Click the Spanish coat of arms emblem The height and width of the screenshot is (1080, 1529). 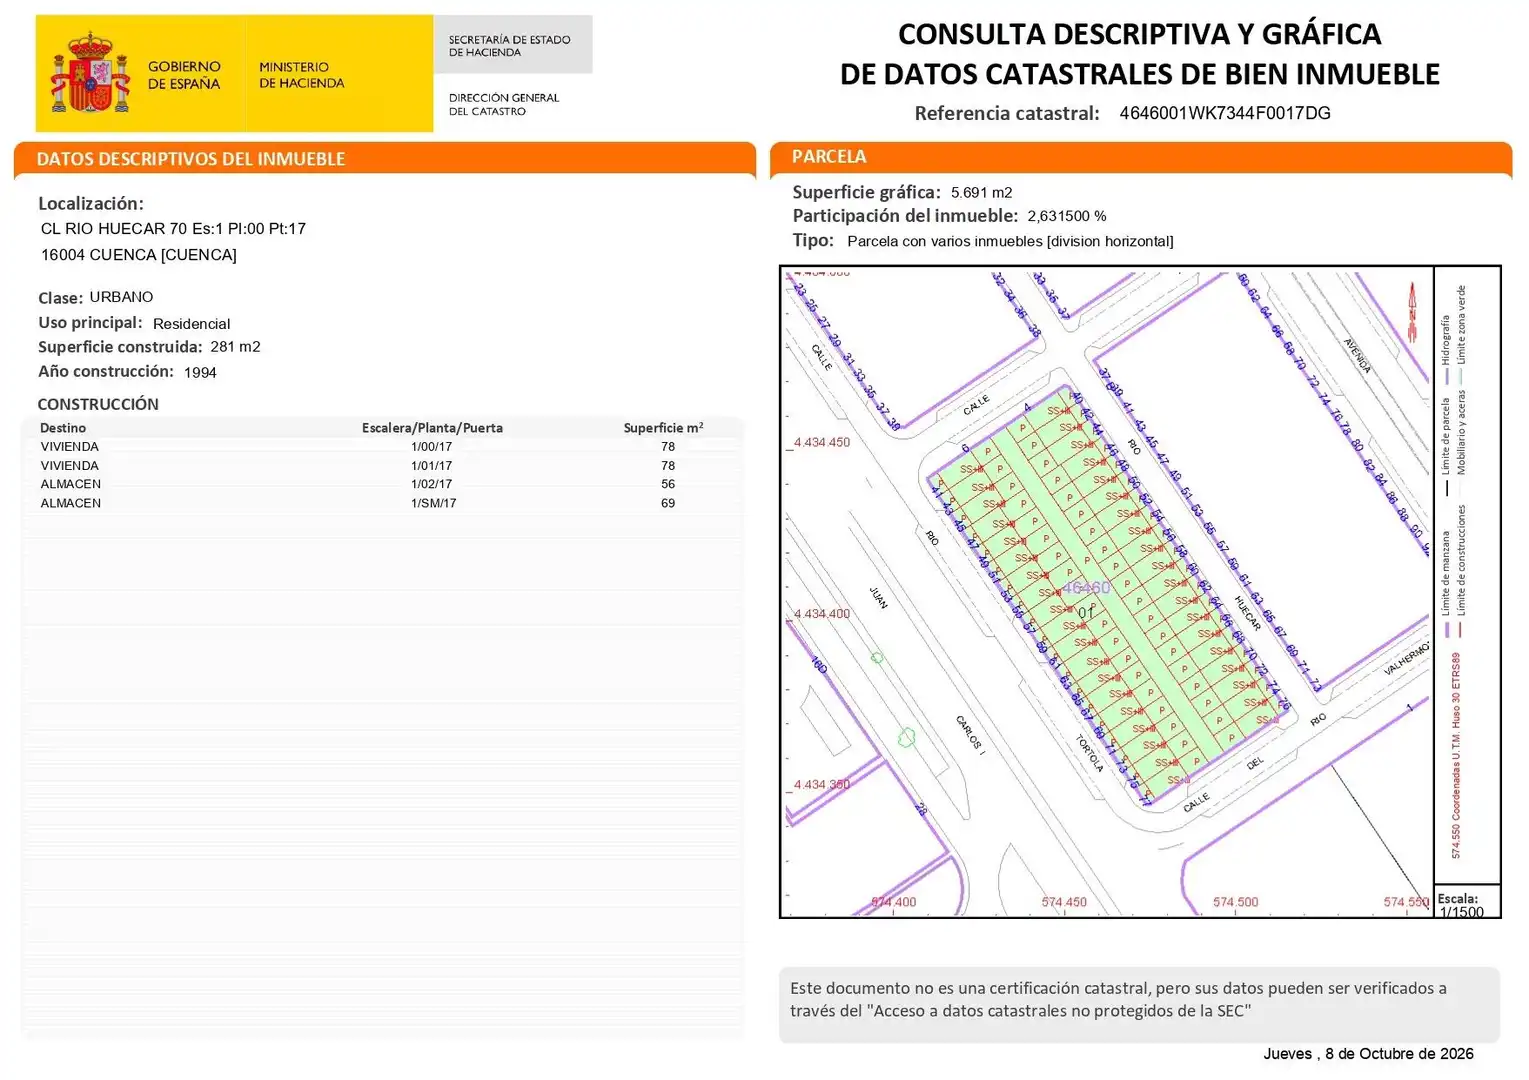pyautogui.click(x=91, y=74)
